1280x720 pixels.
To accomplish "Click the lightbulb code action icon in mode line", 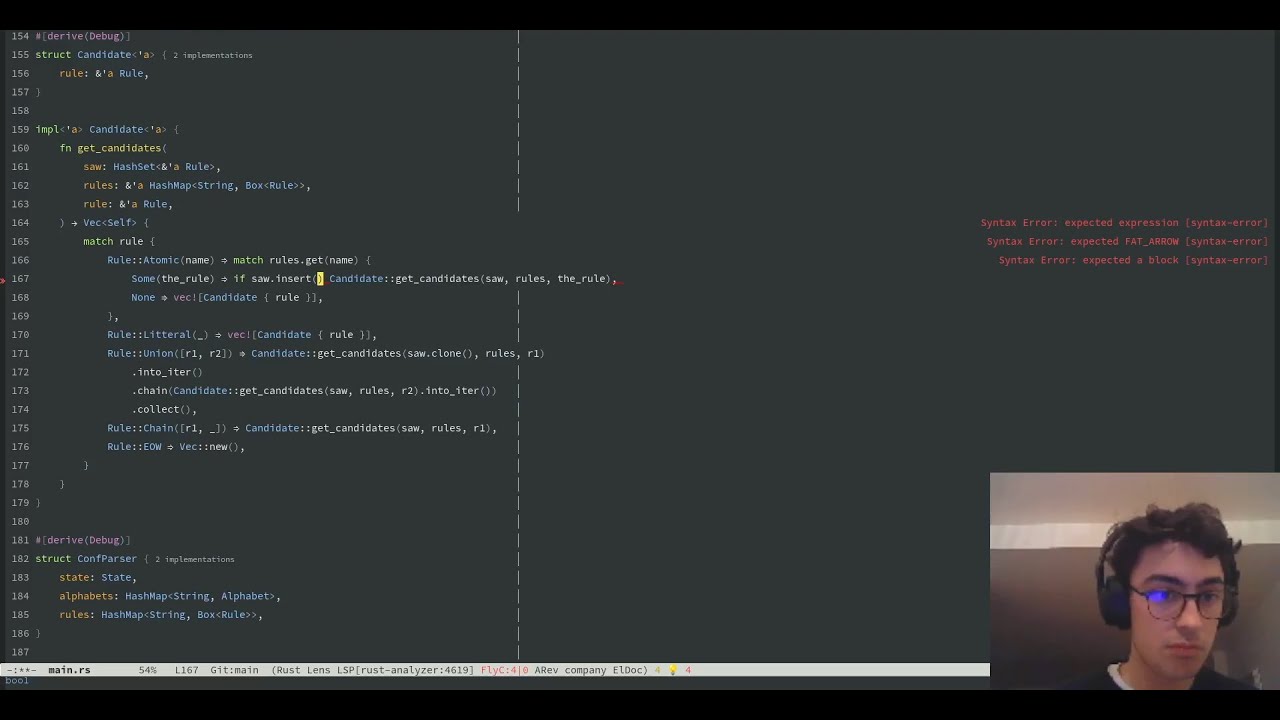I will 673,670.
